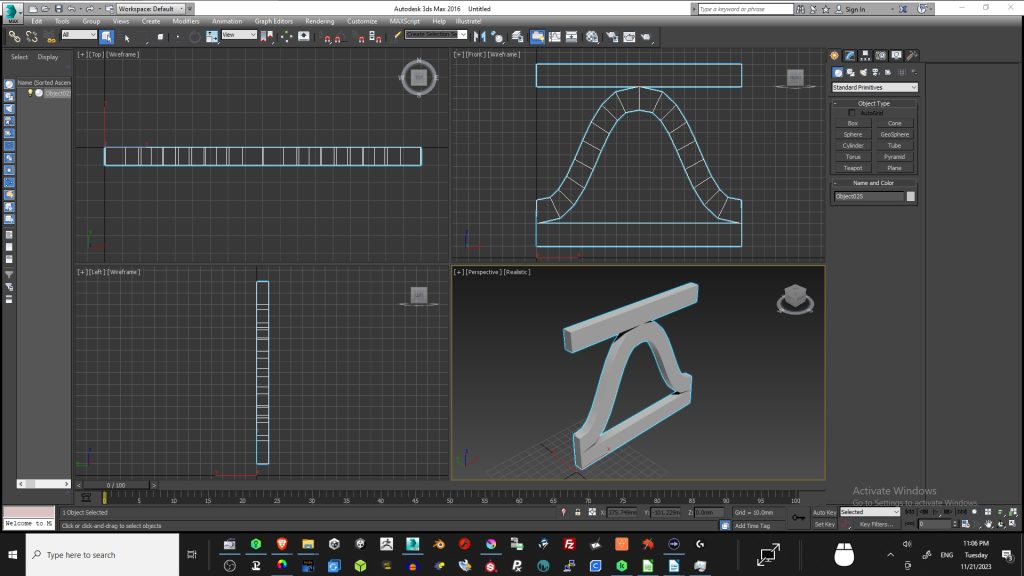1024x576 pixels.
Task: Click the Unlink Selection tool
Action: (x=31, y=37)
